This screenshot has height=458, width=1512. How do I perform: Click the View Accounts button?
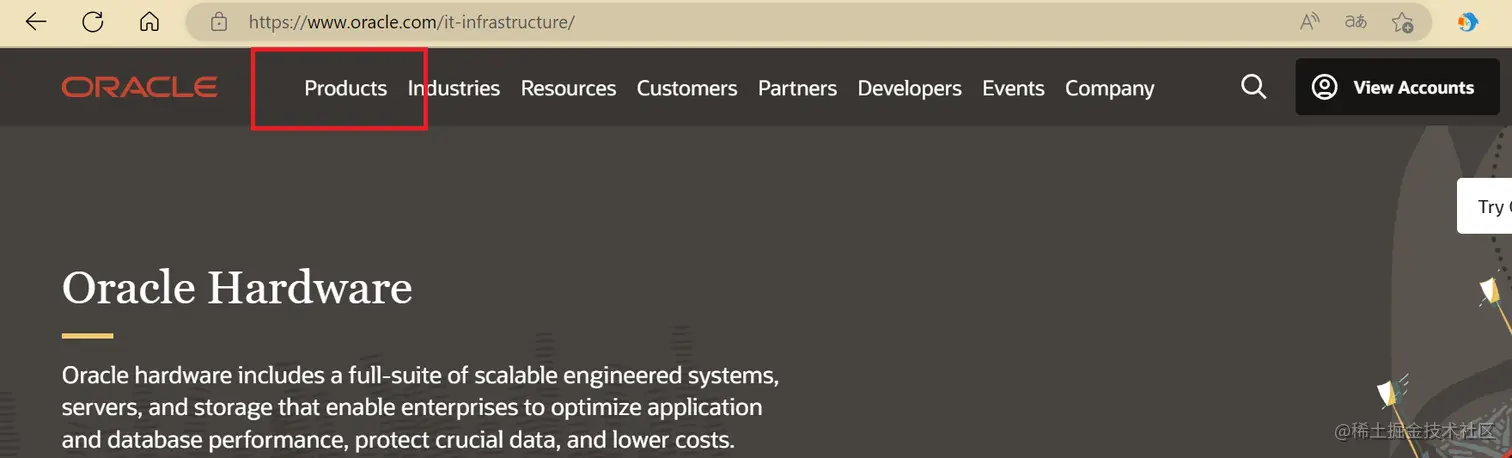coord(1397,87)
